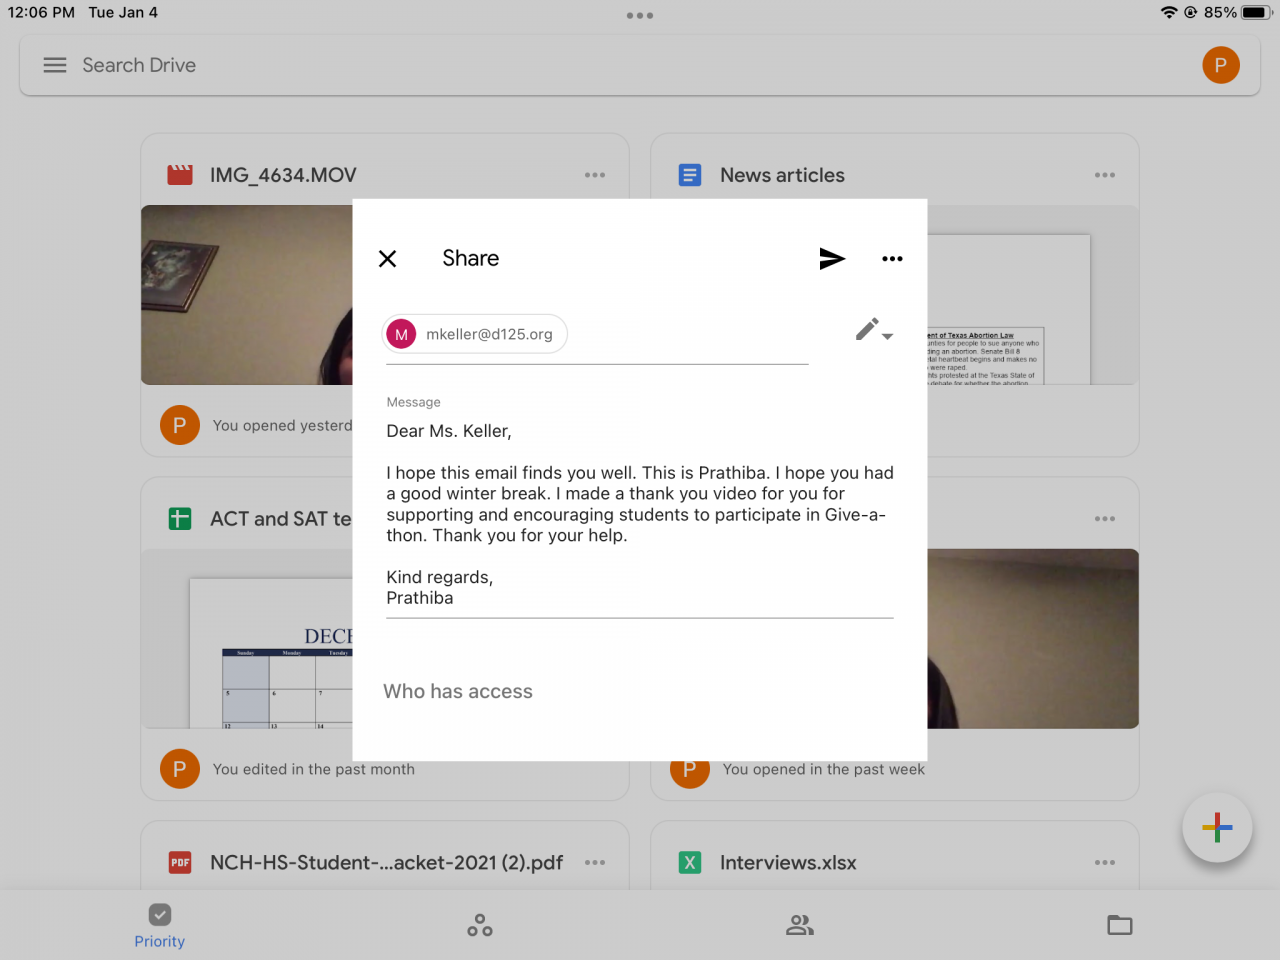The image size is (1280, 960).
Task: Click the video file type icon
Action: point(180,175)
